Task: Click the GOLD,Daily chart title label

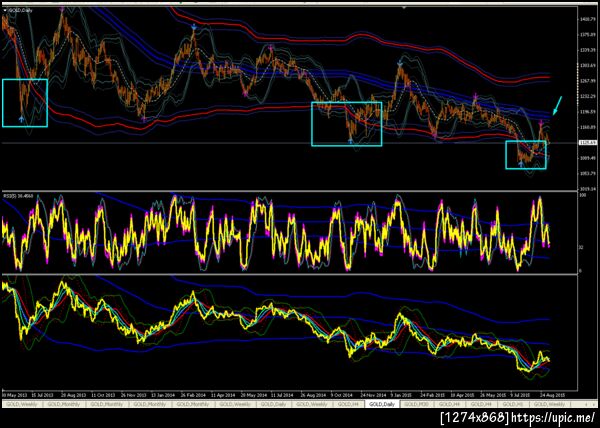Action: coord(20,11)
